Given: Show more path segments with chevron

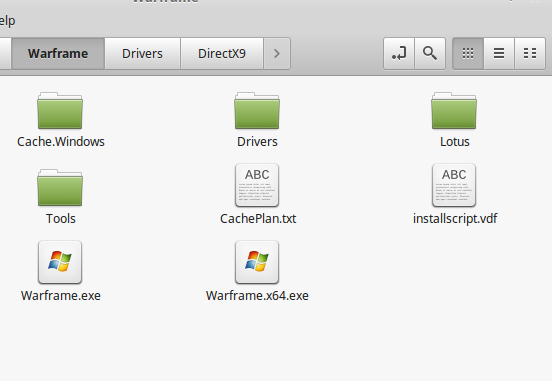Looking at the screenshot, I should (x=277, y=54).
